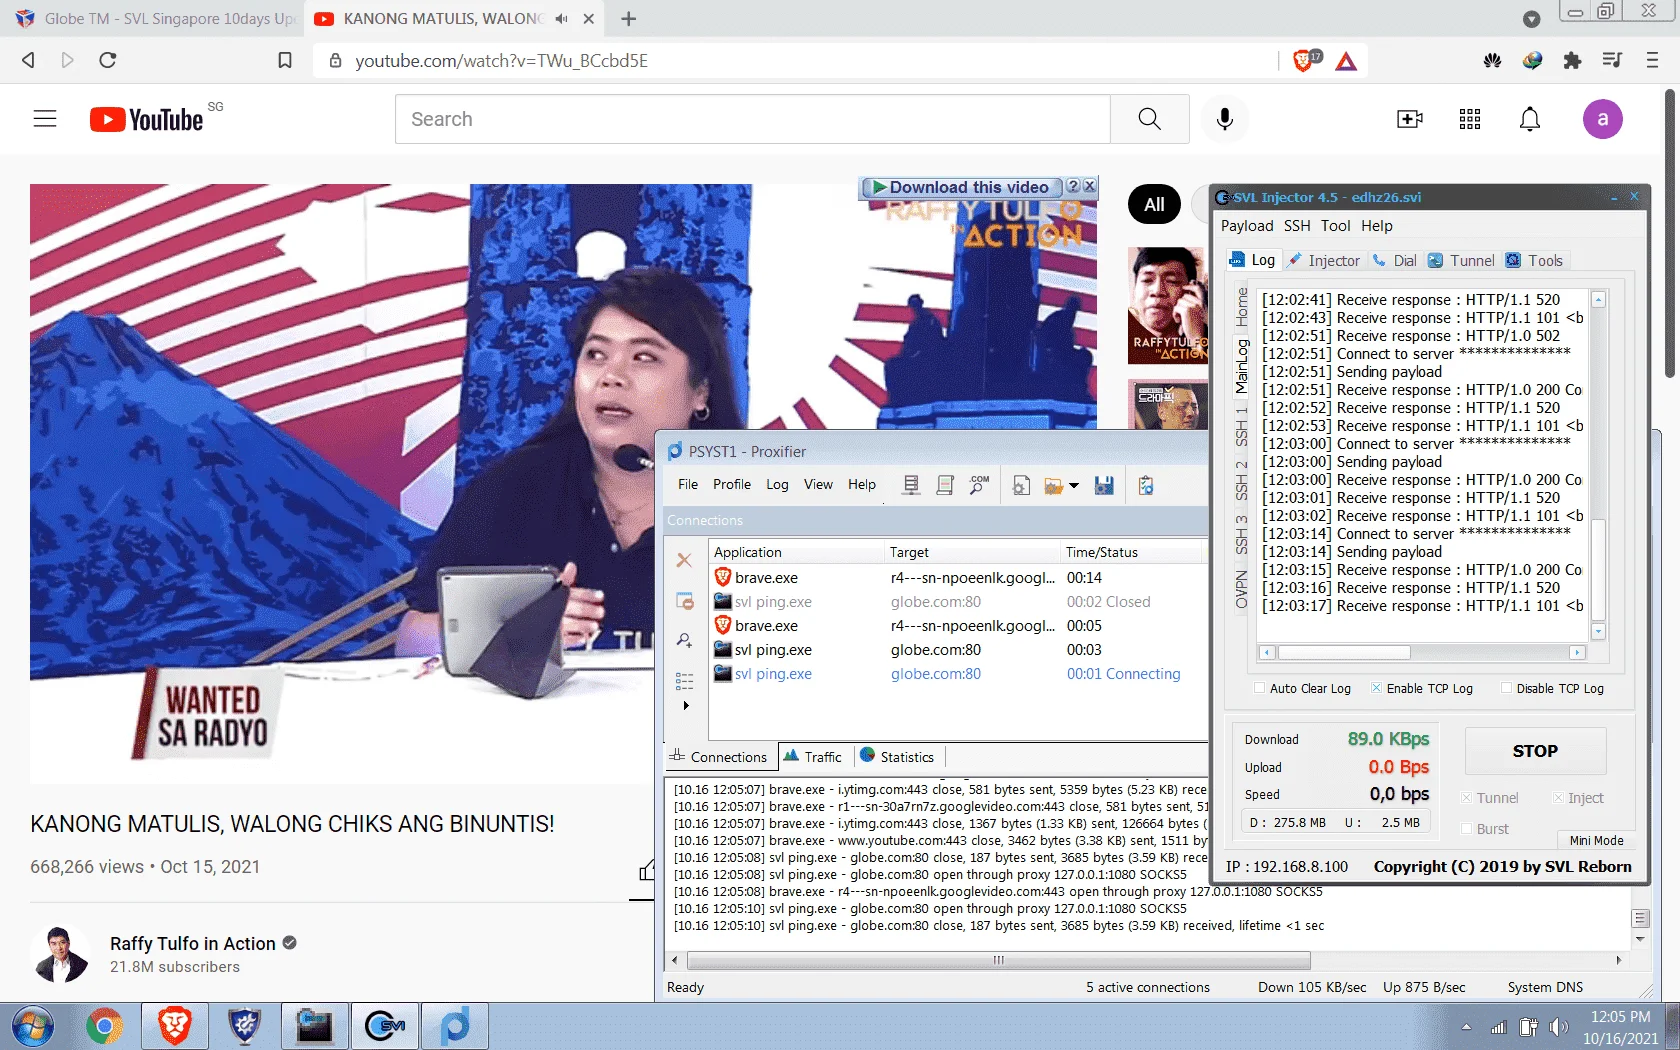Expand Proxifier's Open Profile dropdown arrow
Viewport: 1680px width, 1050px height.
(1074, 486)
